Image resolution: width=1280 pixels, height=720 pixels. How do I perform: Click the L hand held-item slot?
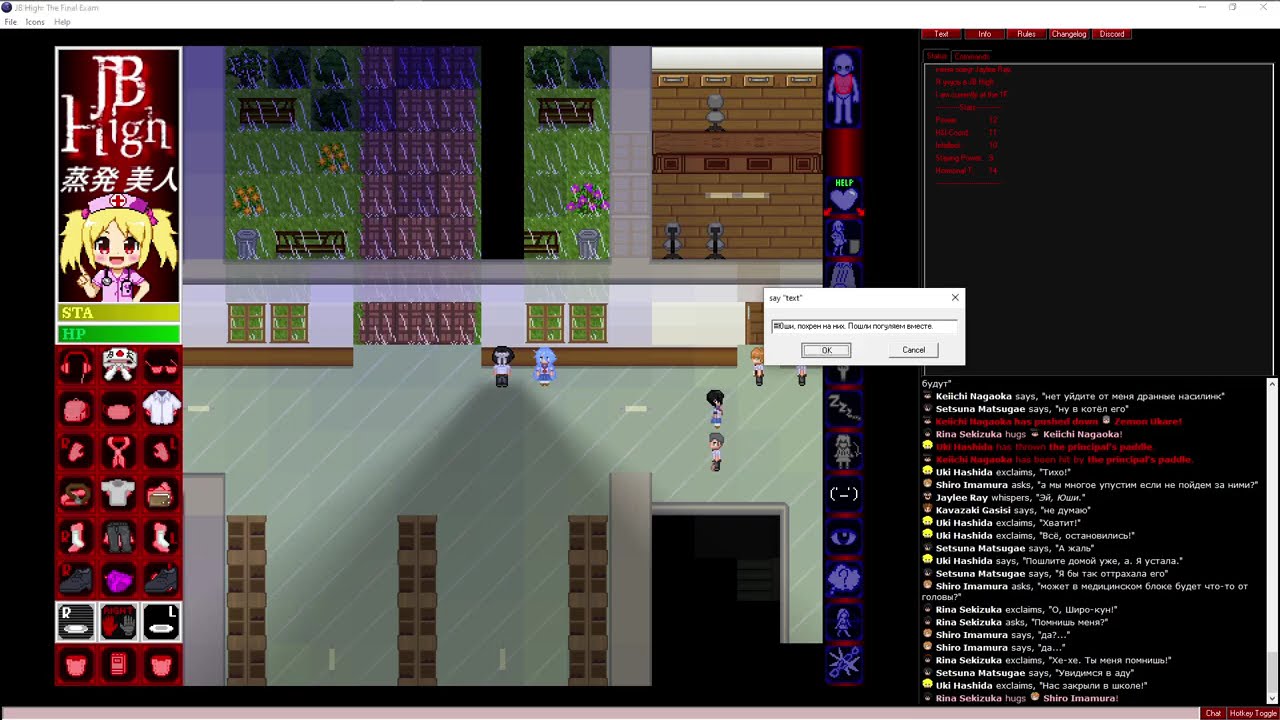click(x=161, y=622)
